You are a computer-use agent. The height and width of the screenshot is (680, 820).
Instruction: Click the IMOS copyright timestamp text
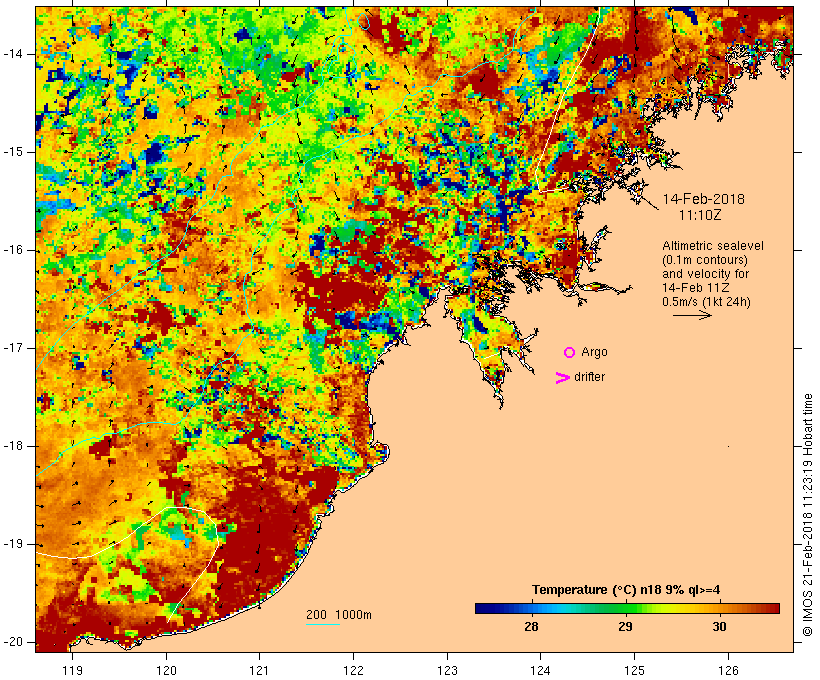pos(807,515)
